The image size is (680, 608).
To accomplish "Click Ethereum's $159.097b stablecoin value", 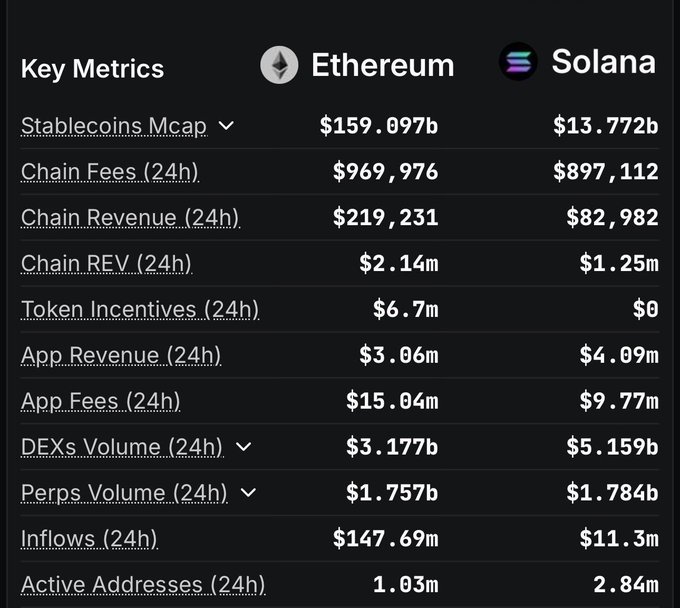I will click(378, 126).
